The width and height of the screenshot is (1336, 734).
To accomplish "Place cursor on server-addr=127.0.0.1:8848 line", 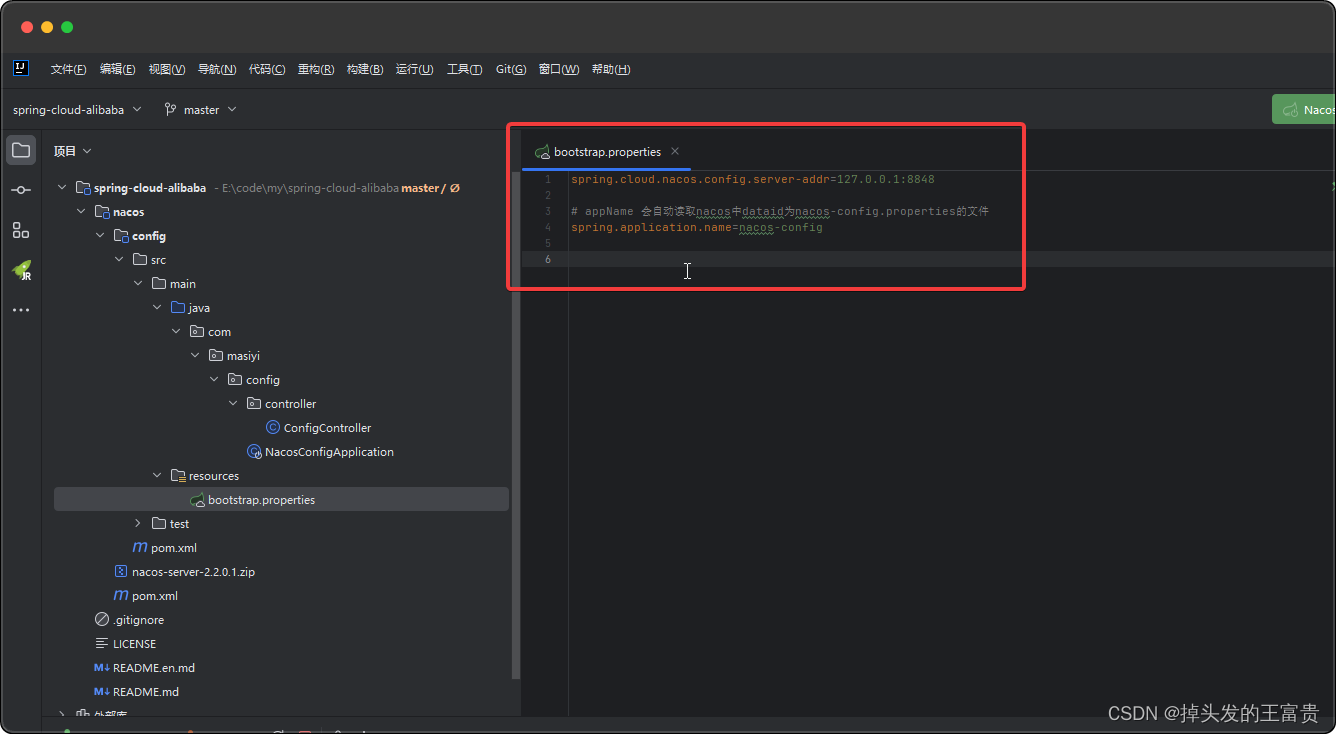I will pos(753,179).
